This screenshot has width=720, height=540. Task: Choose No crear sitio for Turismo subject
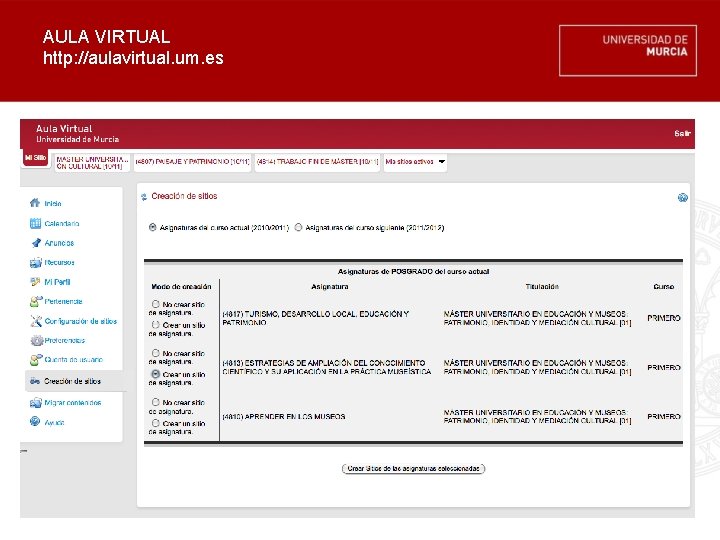pos(156,304)
